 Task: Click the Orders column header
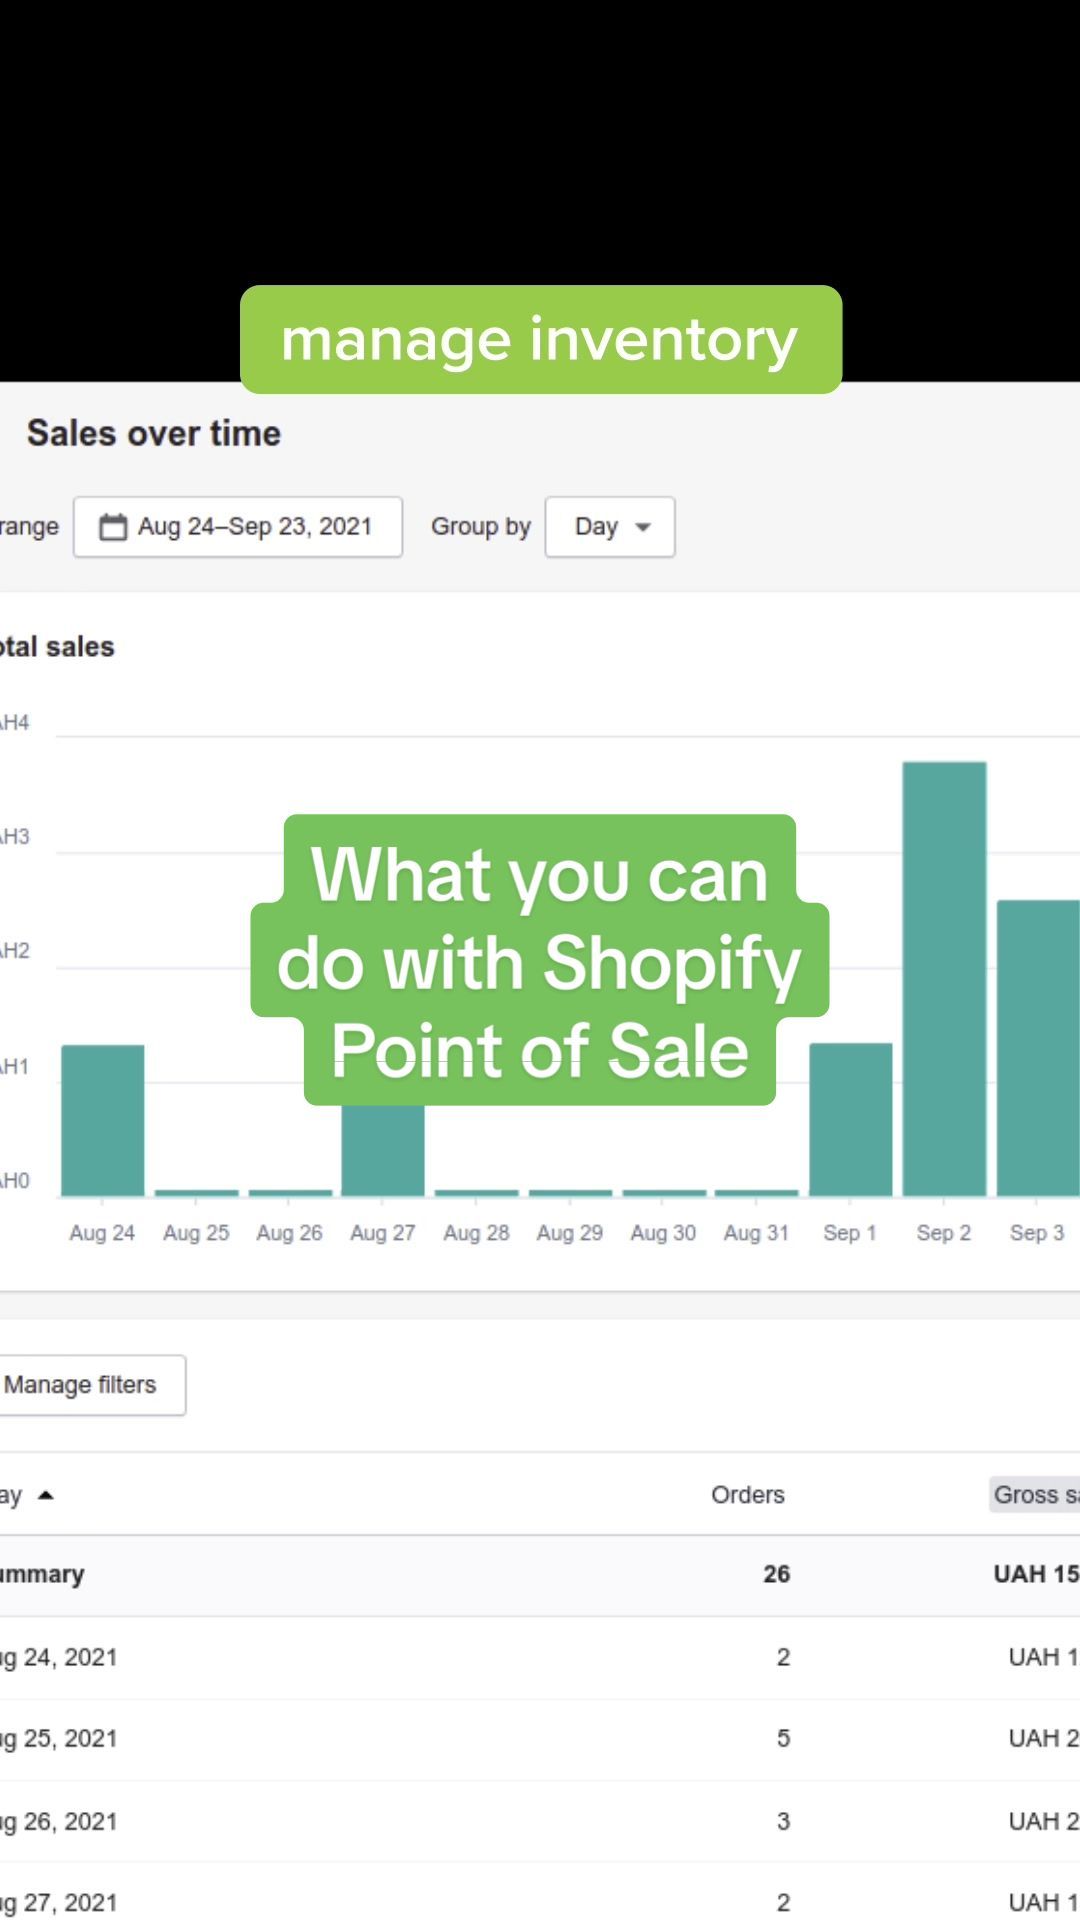pos(748,1495)
